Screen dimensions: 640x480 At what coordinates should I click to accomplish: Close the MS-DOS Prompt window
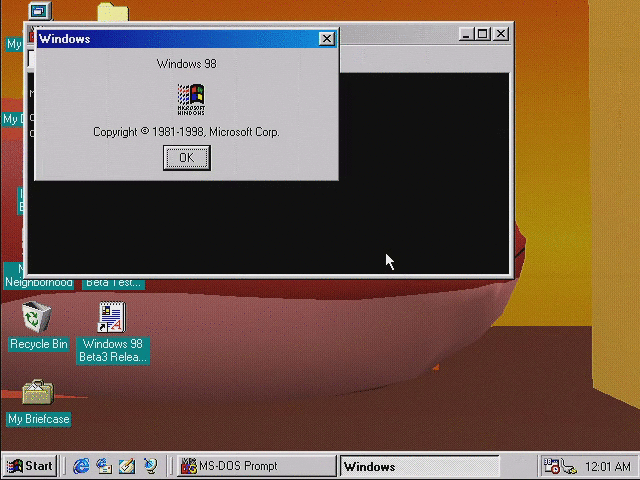pyautogui.click(x=500, y=33)
